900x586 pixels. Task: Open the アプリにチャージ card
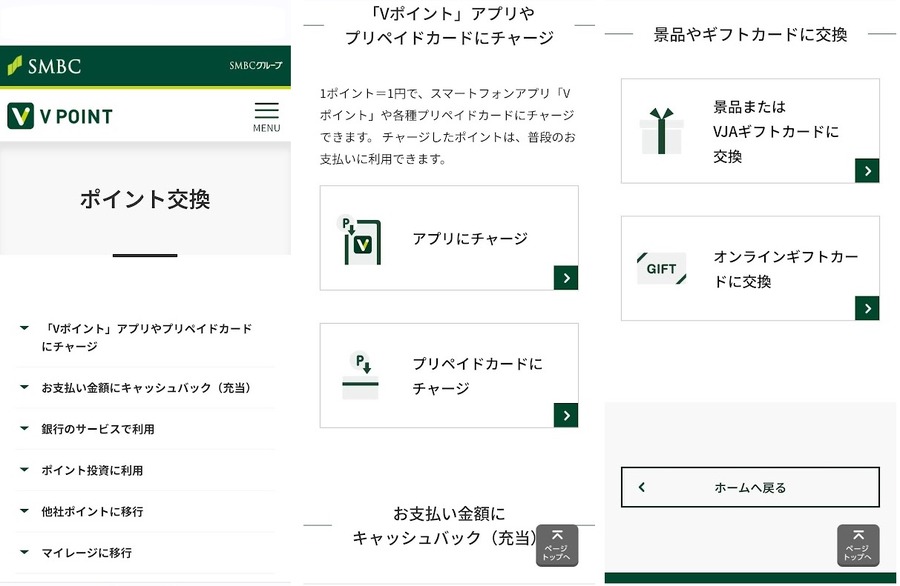pos(449,238)
